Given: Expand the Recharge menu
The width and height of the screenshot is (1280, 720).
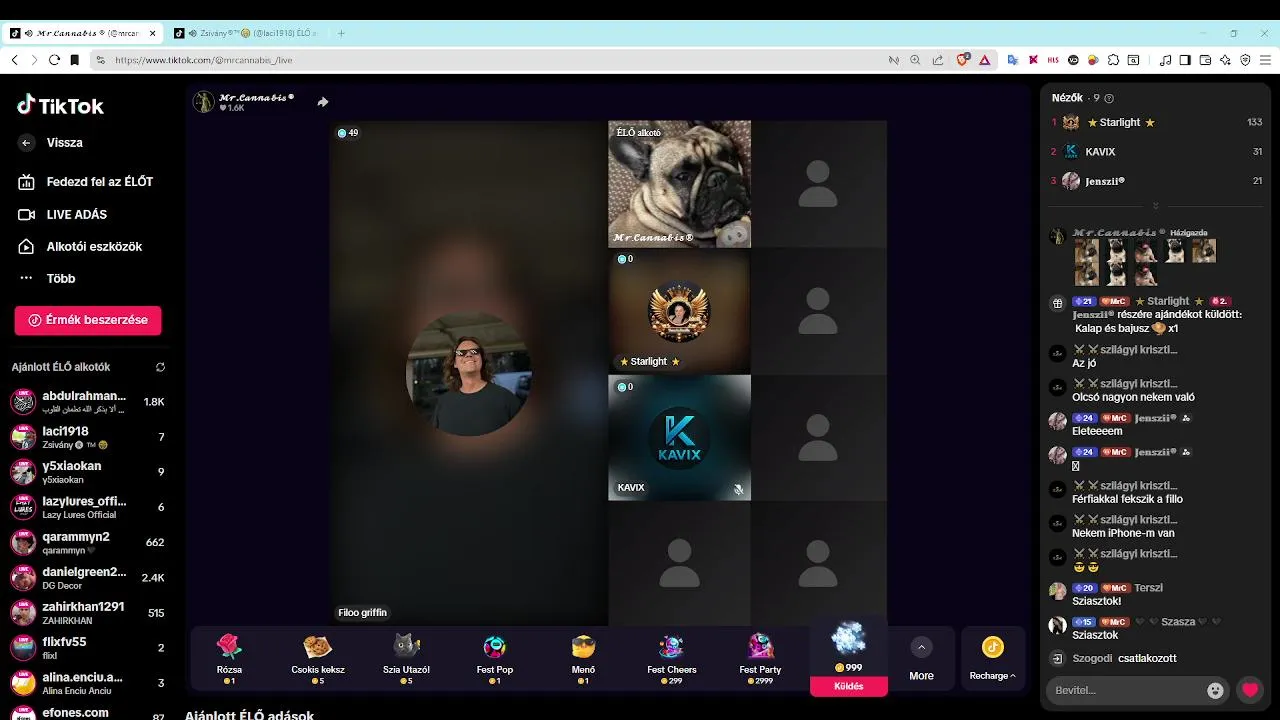Looking at the screenshot, I should [x=992, y=659].
